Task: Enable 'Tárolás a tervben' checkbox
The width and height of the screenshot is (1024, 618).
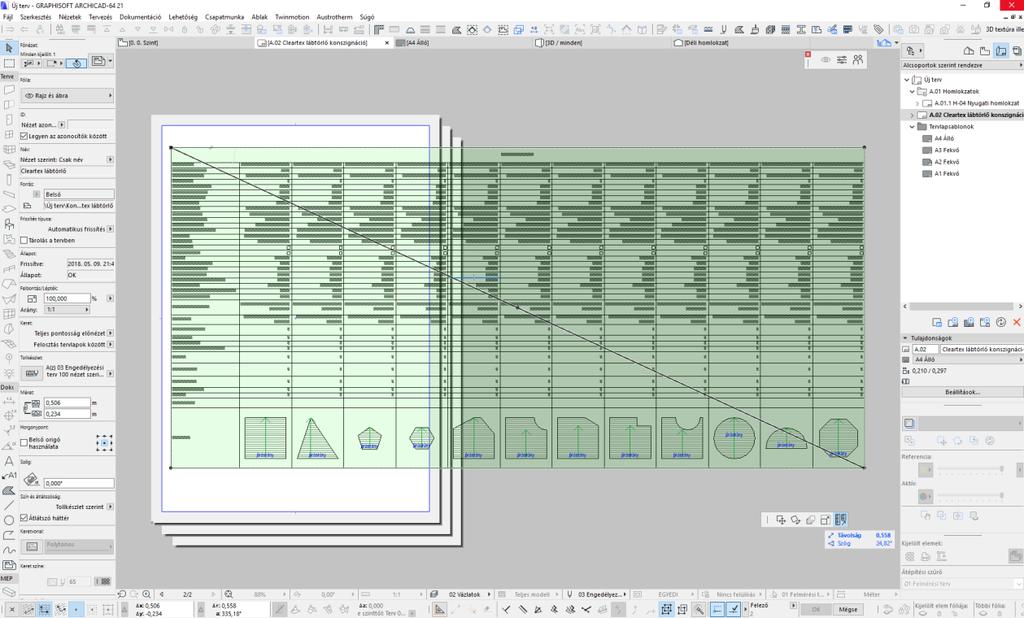Action: (x=24, y=240)
